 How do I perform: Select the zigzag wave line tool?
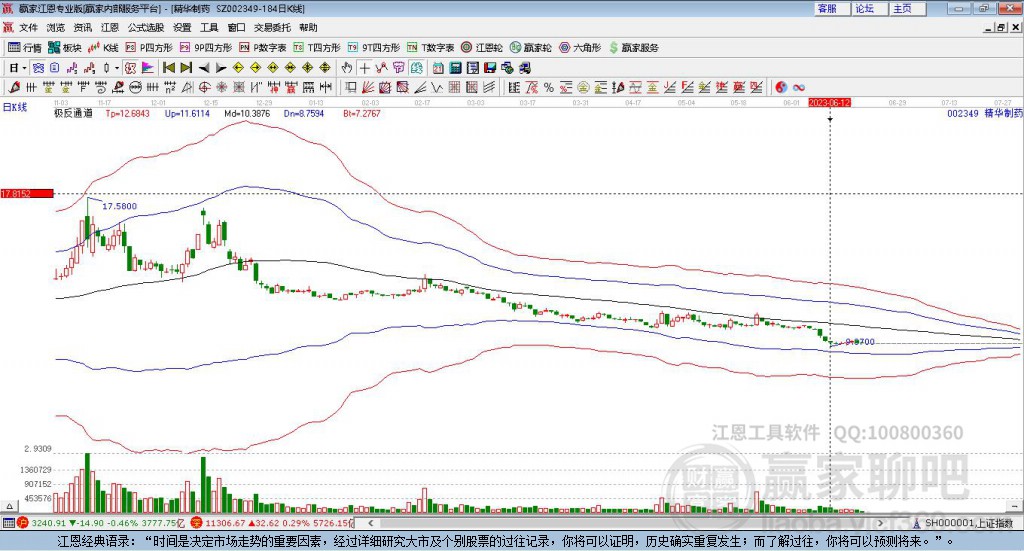click(x=437, y=87)
